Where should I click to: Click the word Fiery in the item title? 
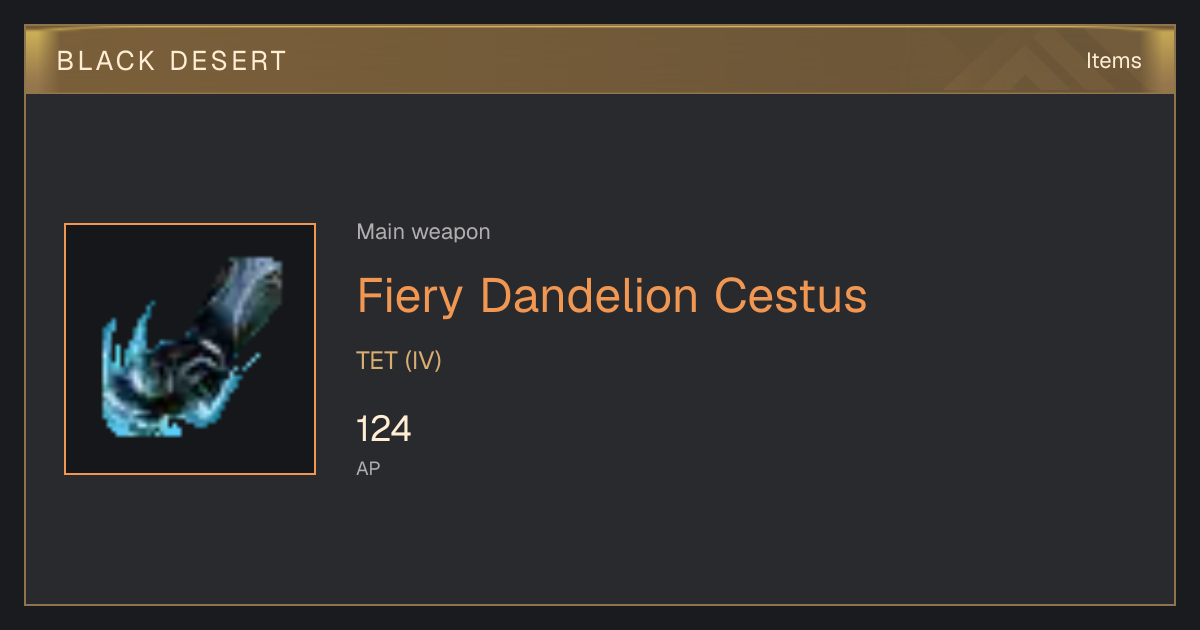pyautogui.click(x=412, y=296)
